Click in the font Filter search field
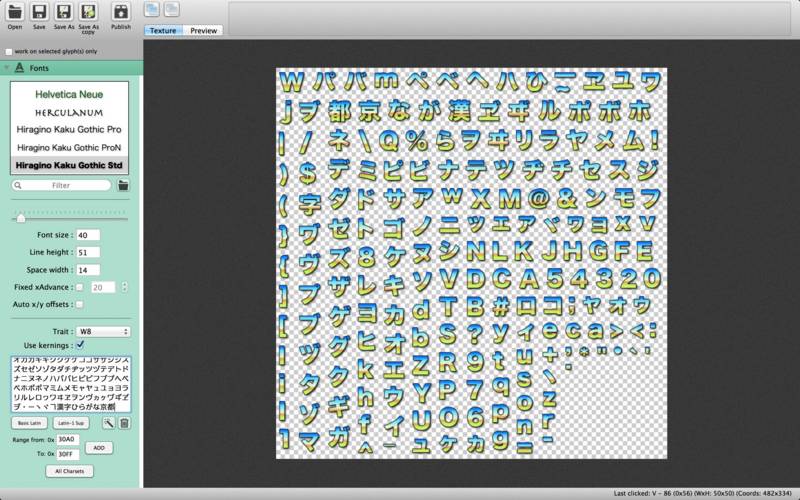Viewport: 800px width, 500px height. pos(61,185)
